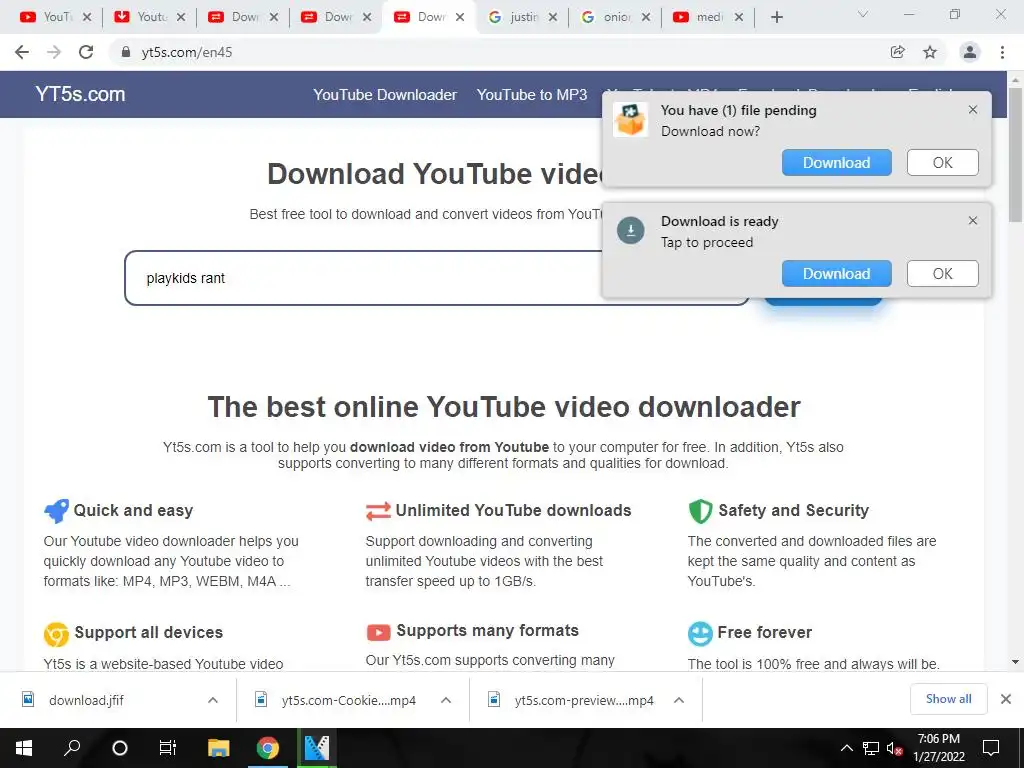Click the Quick and easy heading text
Viewport: 1024px width, 768px height.
pos(133,510)
